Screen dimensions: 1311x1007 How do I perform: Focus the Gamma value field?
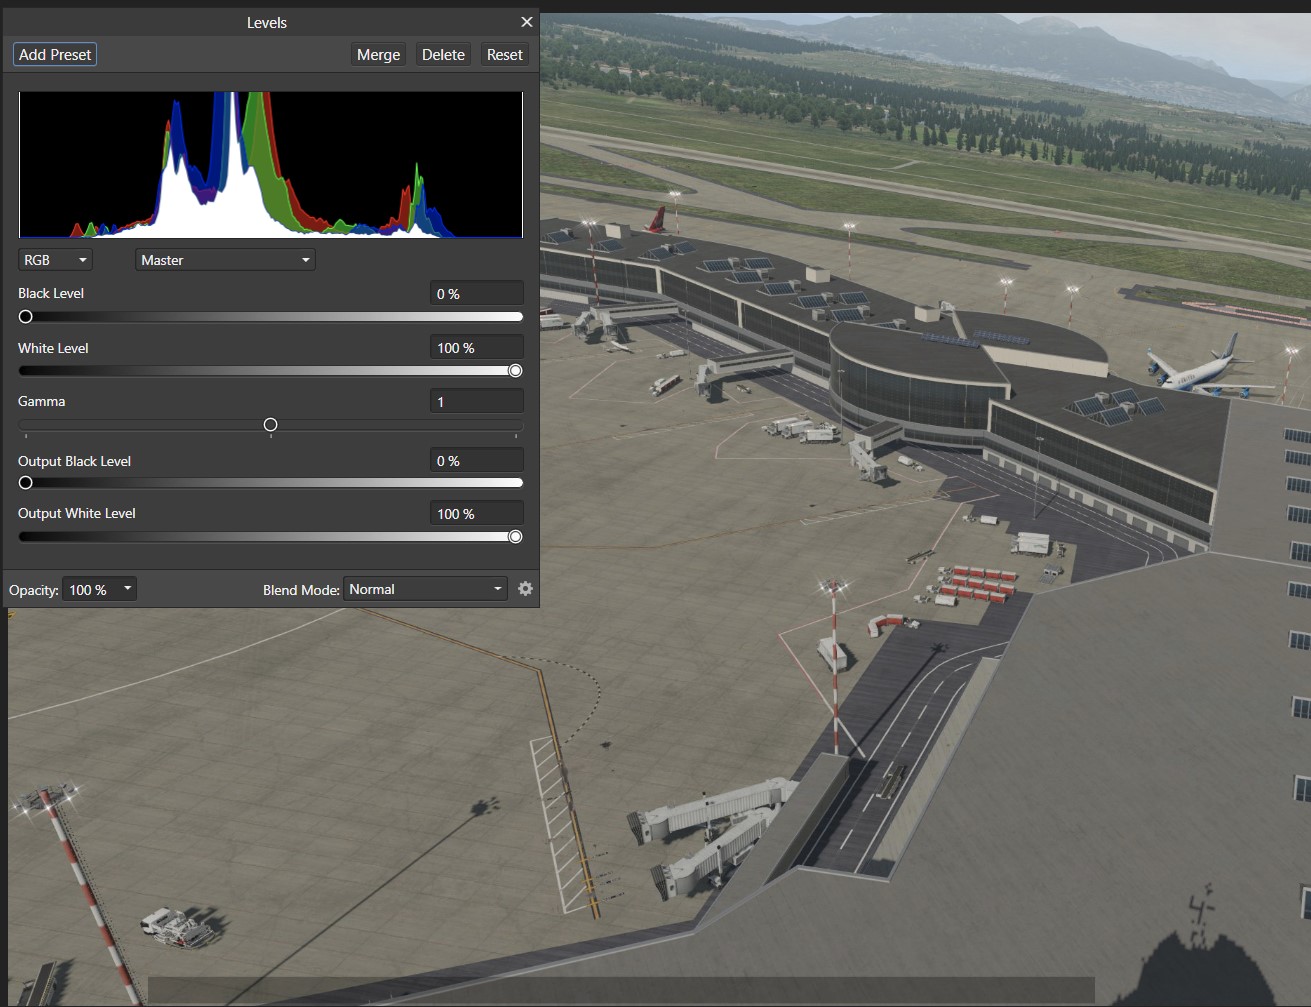point(476,402)
